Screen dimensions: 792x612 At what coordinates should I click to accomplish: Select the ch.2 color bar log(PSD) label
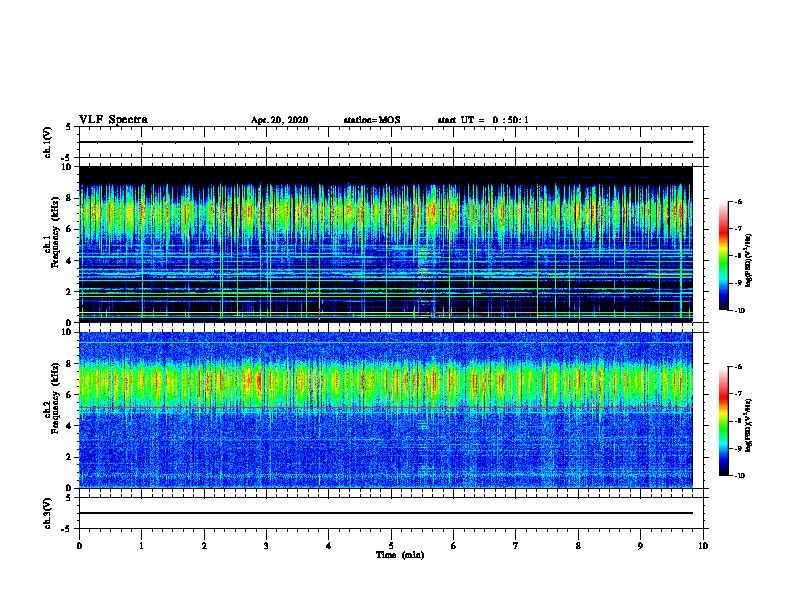click(749, 425)
